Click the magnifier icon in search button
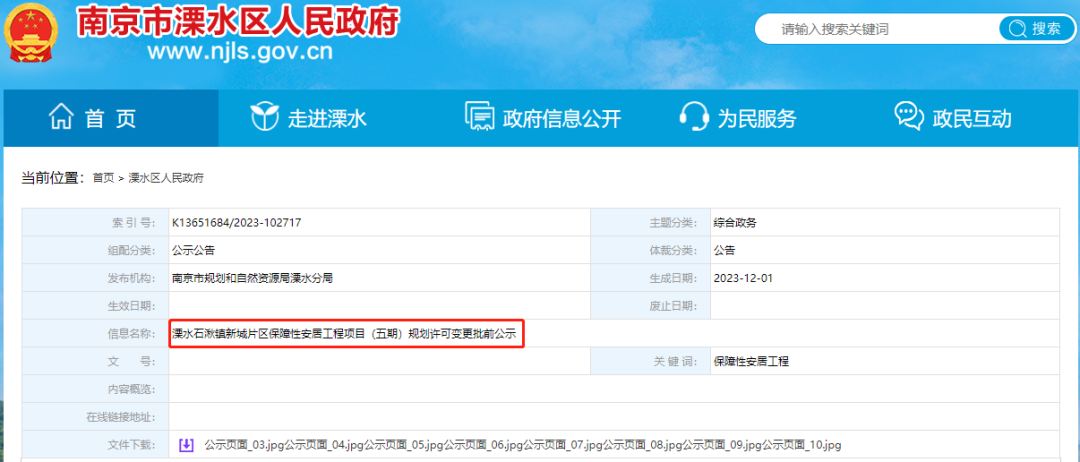The height and width of the screenshot is (462, 1080). pos(1017,29)
